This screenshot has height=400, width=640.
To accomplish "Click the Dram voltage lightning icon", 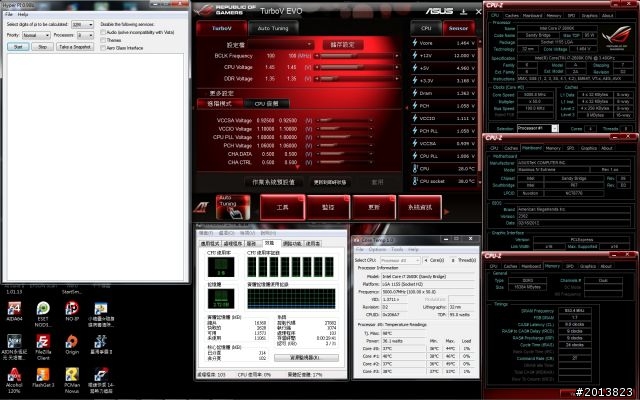I will [415, 93].
